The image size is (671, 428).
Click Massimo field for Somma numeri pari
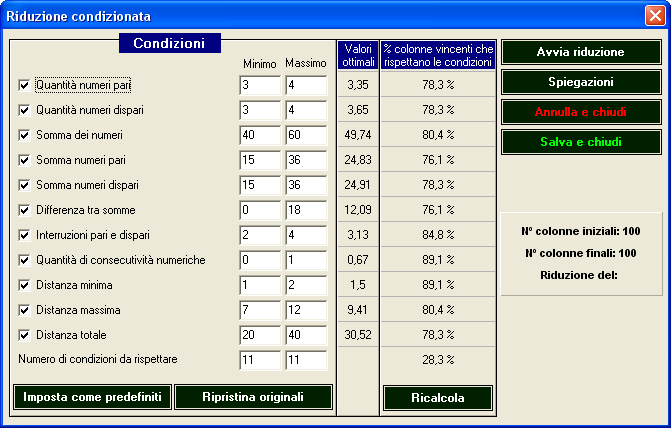tap(305, 160)
